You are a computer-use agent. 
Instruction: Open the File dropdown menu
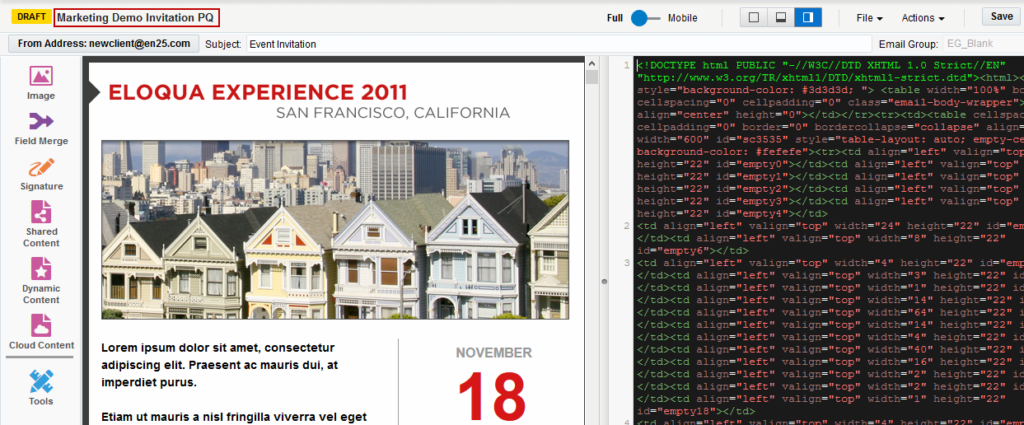869,18
